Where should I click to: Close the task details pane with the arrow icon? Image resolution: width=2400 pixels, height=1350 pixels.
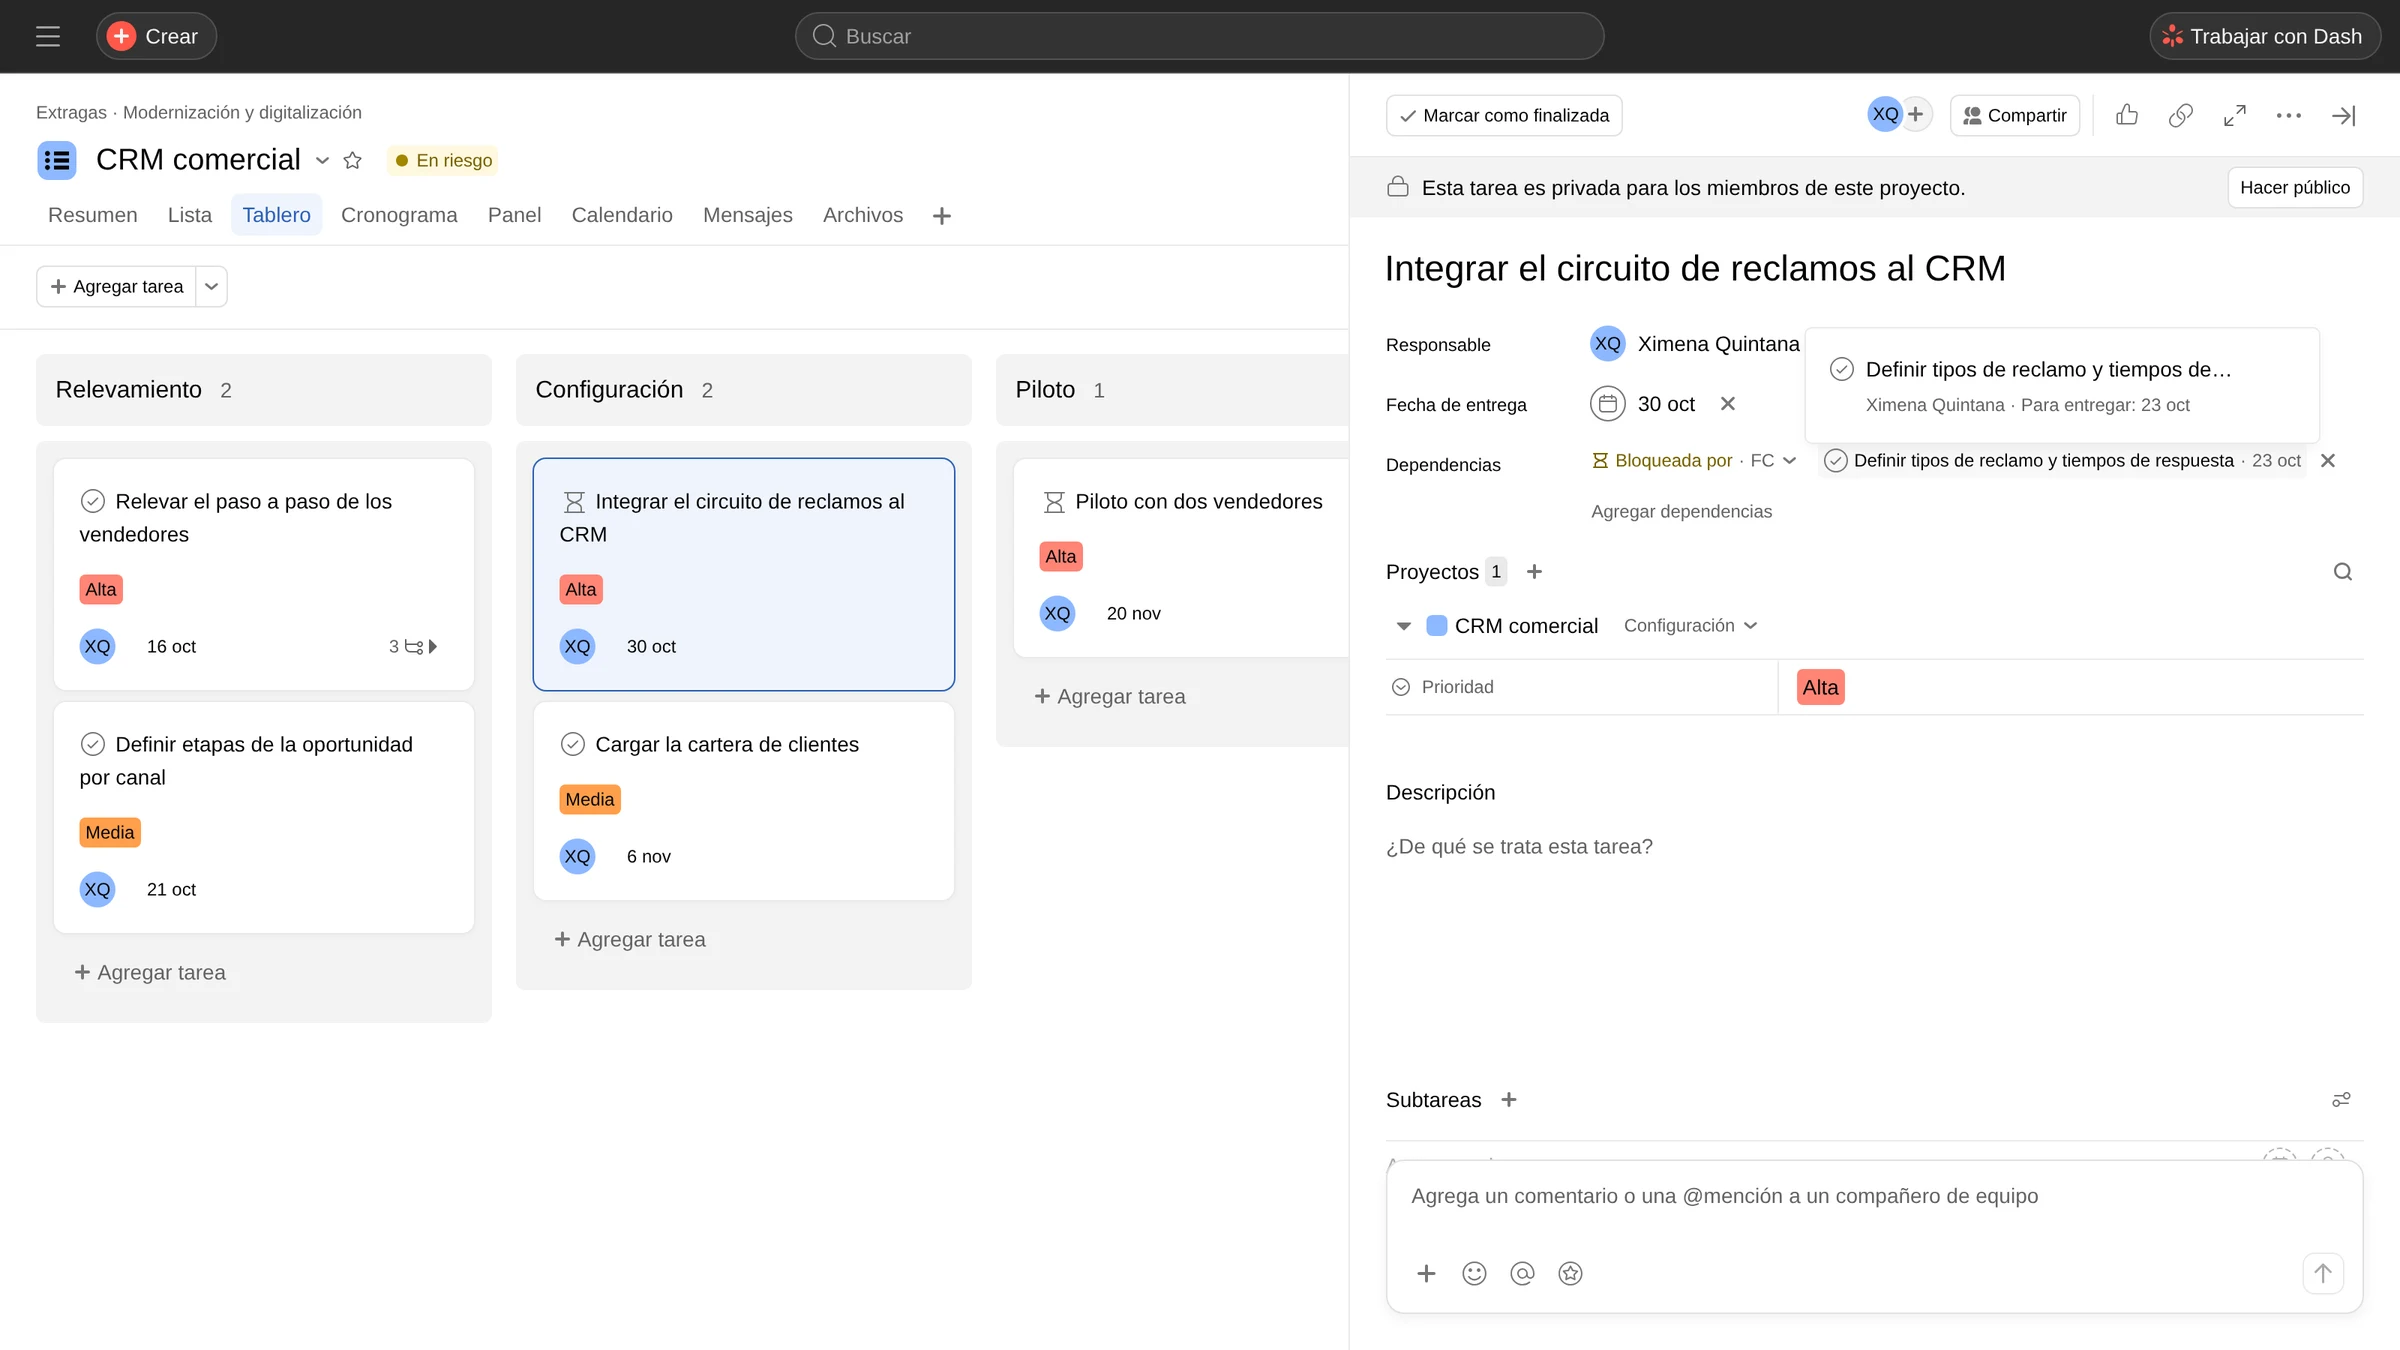[2343, 116]
